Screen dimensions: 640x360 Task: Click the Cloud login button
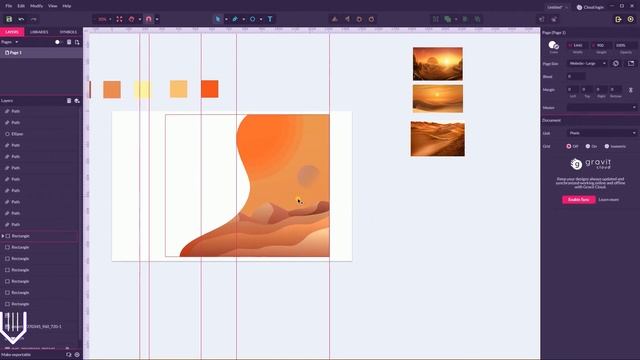(x=590, y=7)
